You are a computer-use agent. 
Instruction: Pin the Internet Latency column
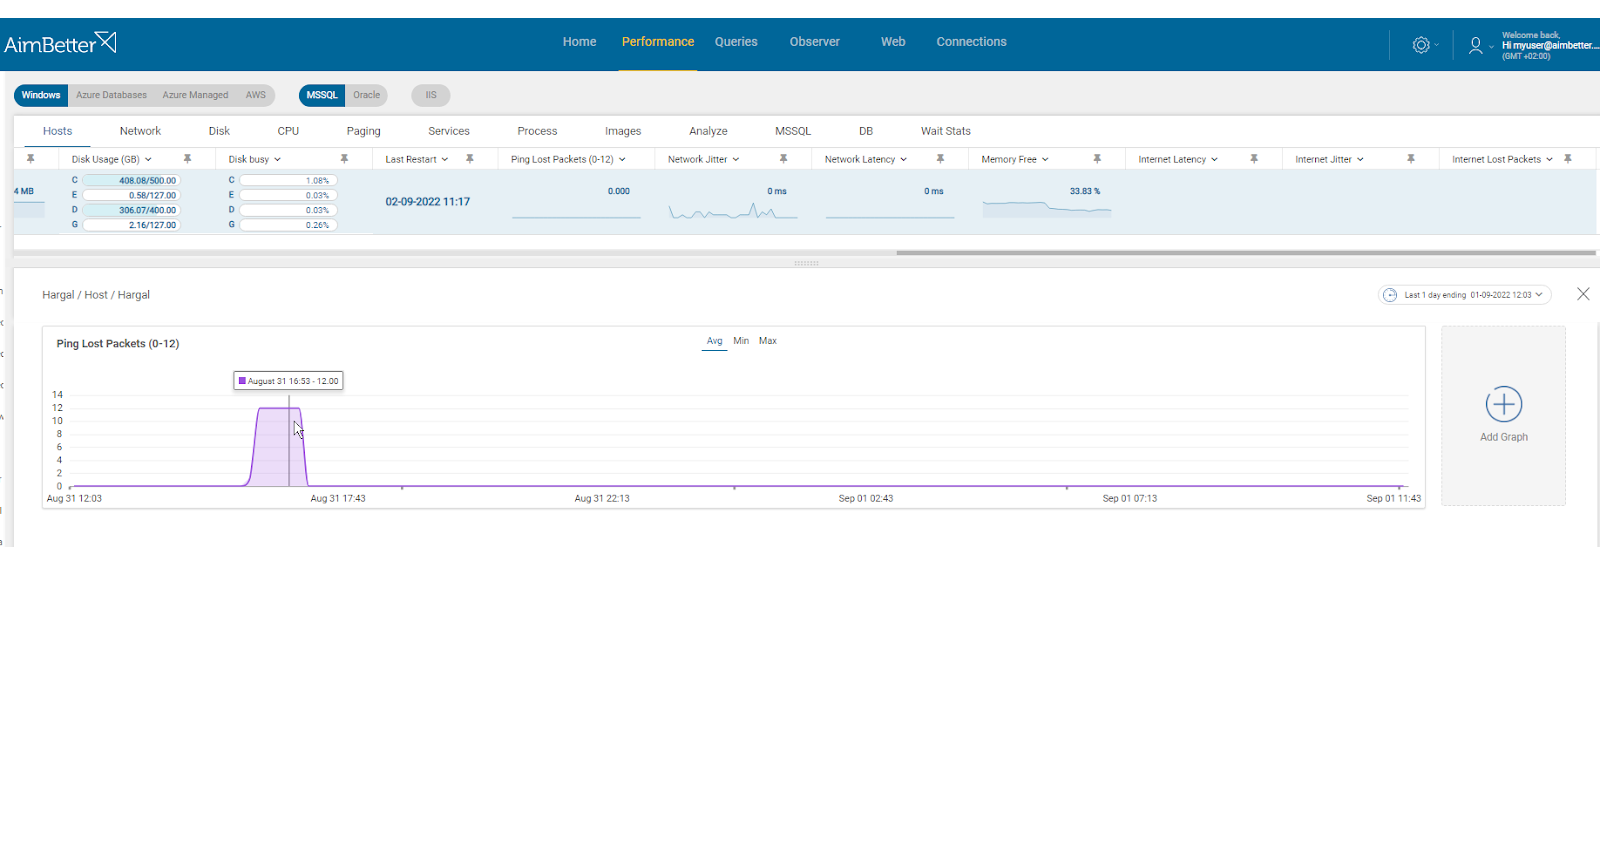tap(1253, 159)
